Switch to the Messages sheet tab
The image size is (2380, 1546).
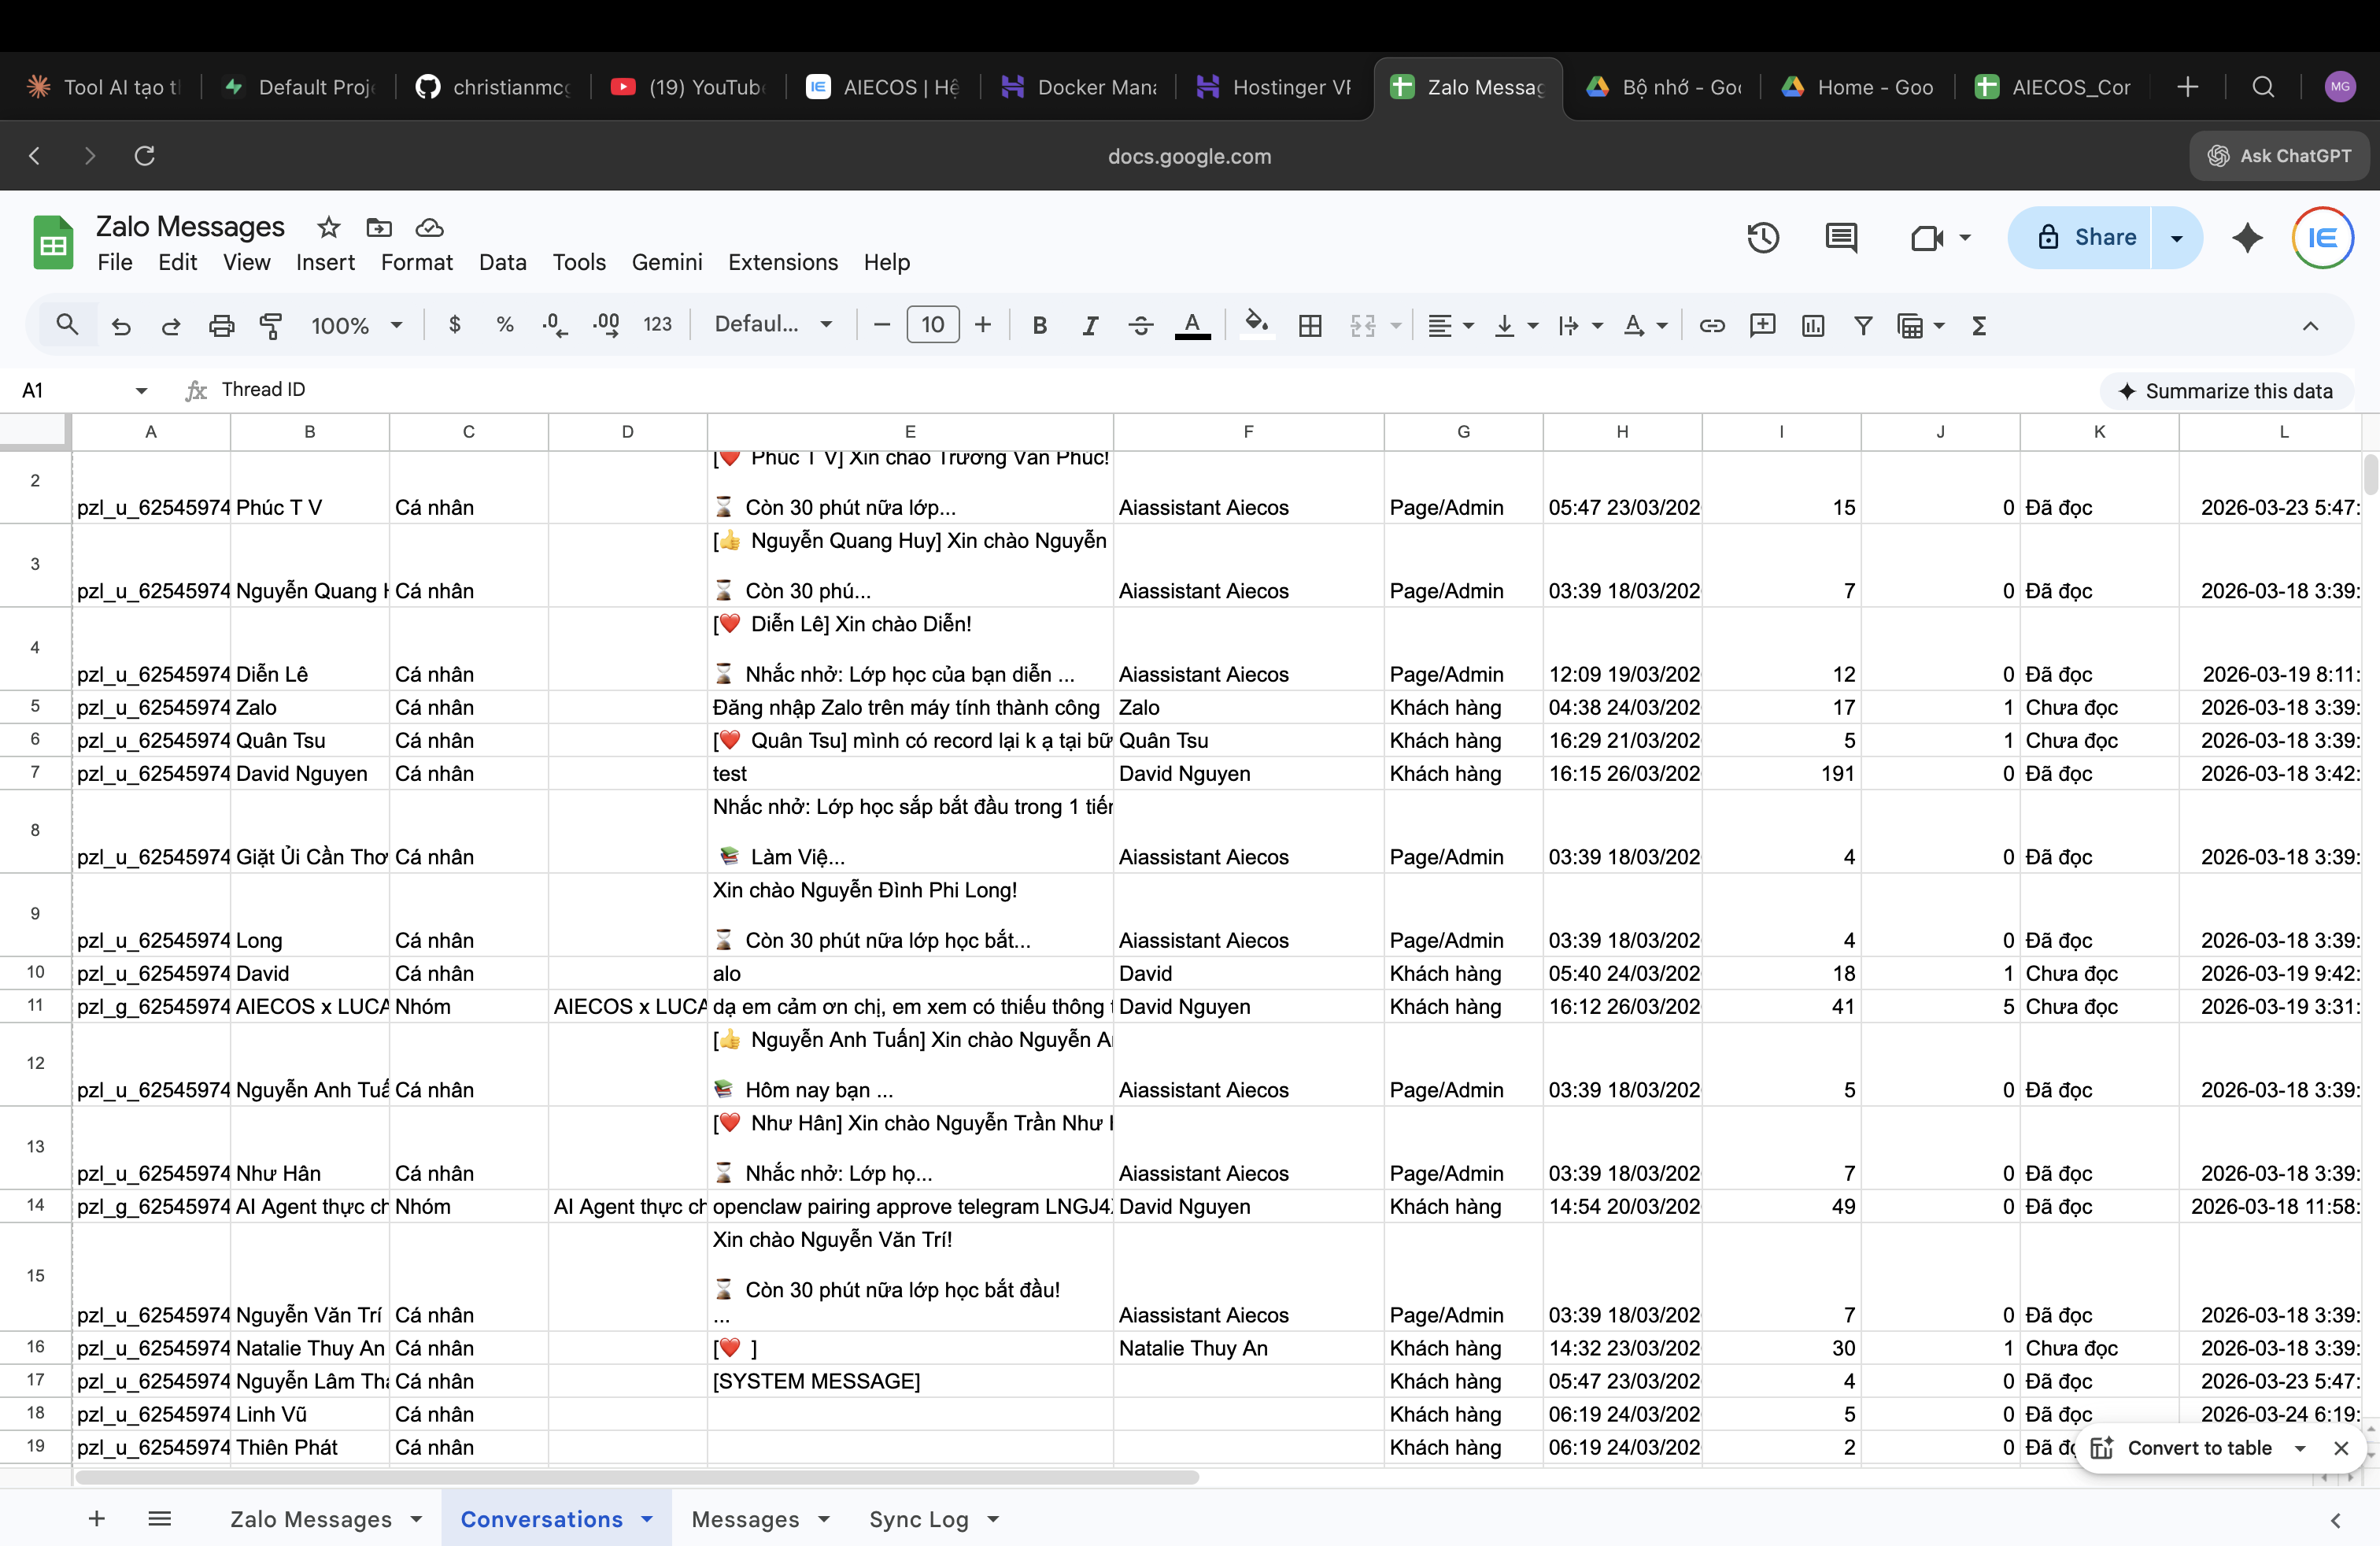745,1519
